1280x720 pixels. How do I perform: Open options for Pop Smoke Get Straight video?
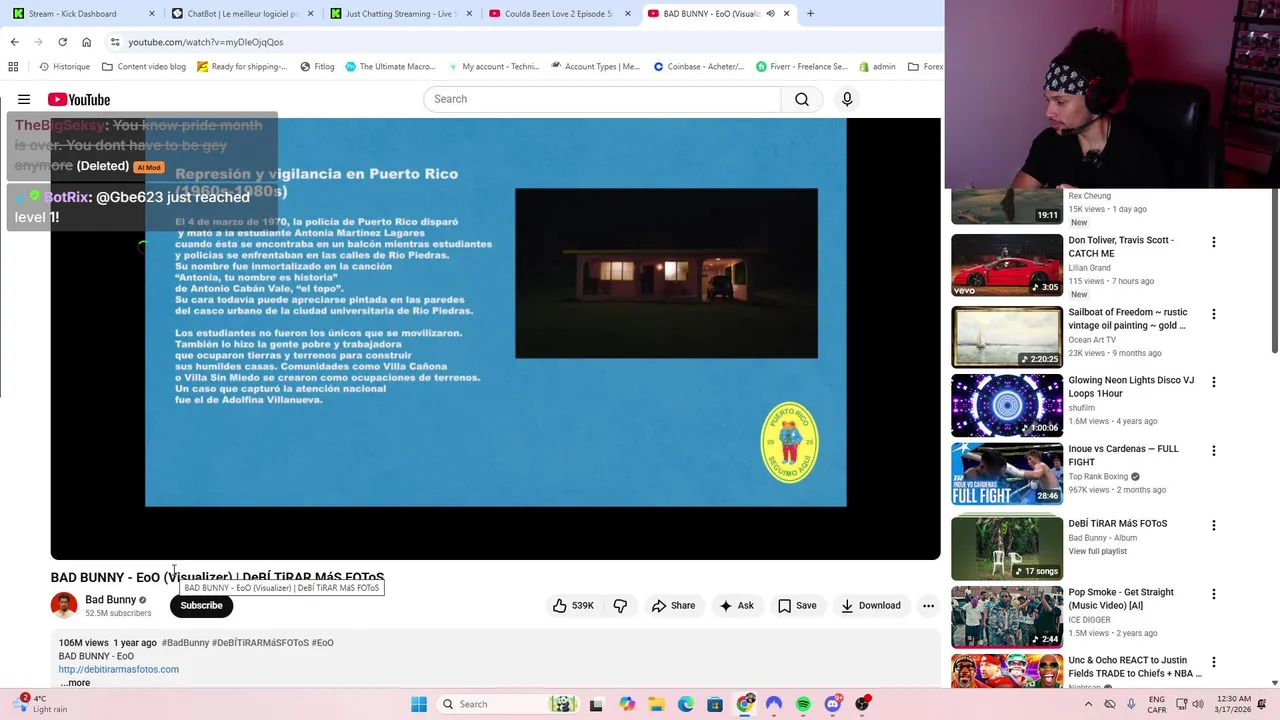pyautogui.click(x=1213, y=594)
